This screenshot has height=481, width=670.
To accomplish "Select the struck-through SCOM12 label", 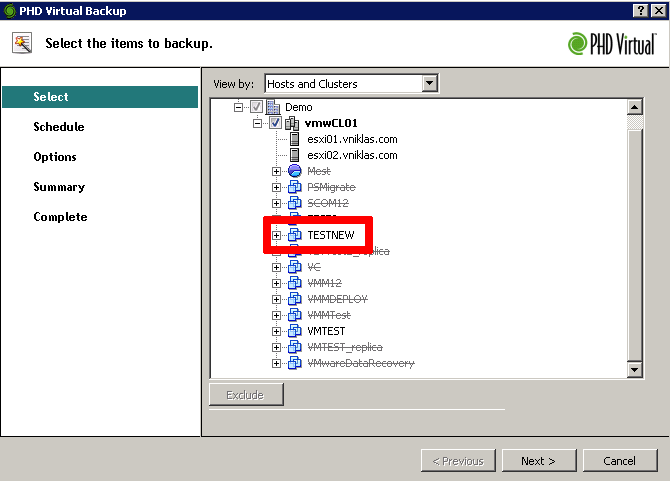I will (328, 203).
